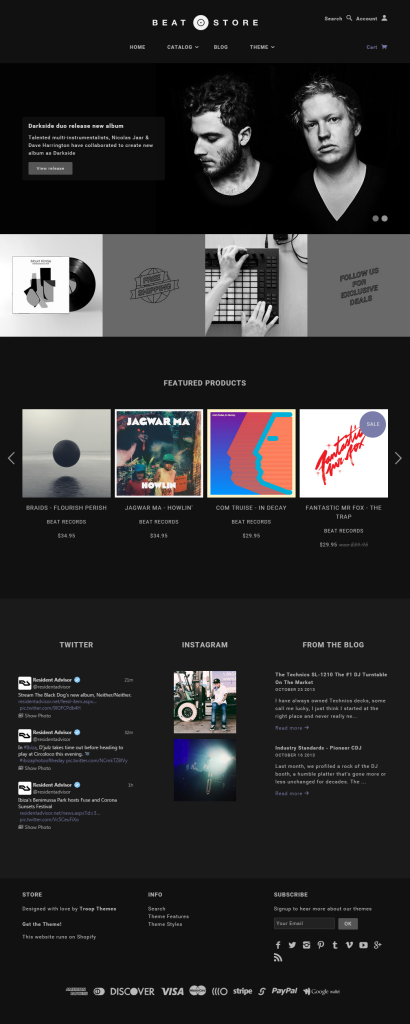The height and width of the screenshot is (1024, 410).
Task: Select the first slideshow dot indicator
Action: tap(376, 218)
